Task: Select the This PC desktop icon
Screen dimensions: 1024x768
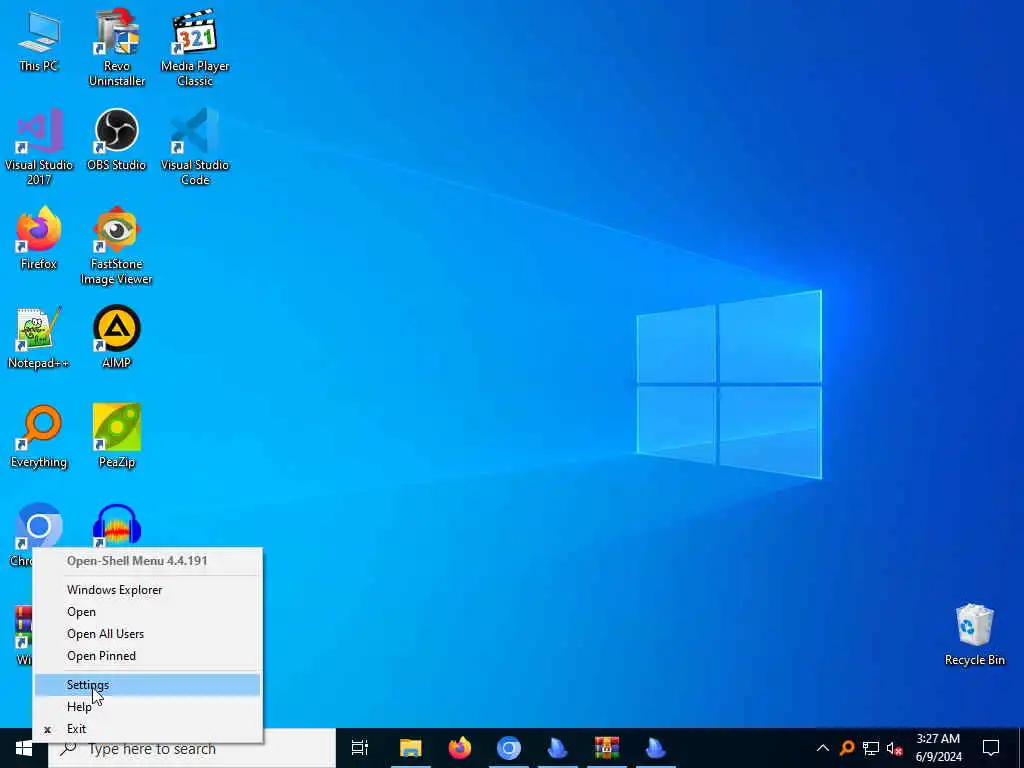Action: pos(39,40)
